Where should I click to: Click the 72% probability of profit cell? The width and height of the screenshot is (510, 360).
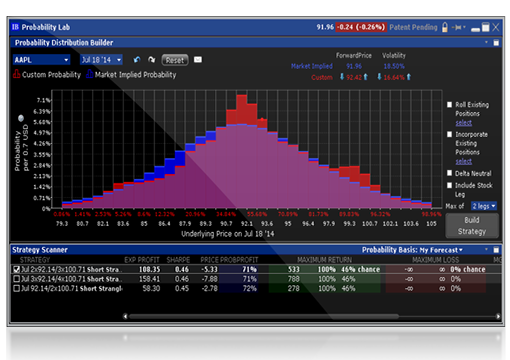pos(250,288)
